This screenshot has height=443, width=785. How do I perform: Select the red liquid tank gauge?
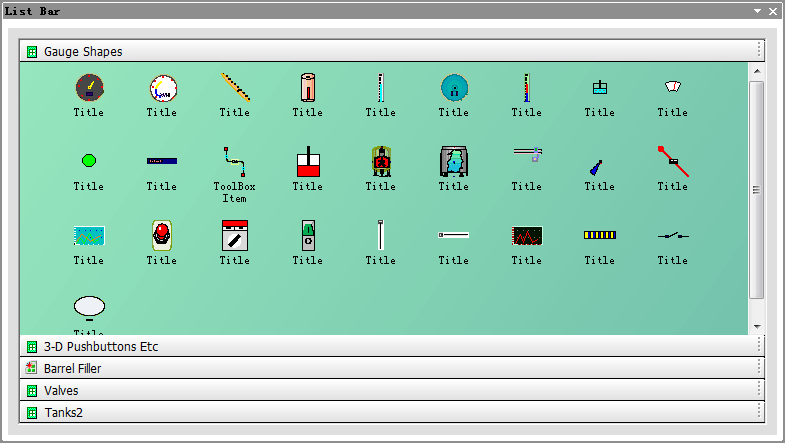click(307, 161)
